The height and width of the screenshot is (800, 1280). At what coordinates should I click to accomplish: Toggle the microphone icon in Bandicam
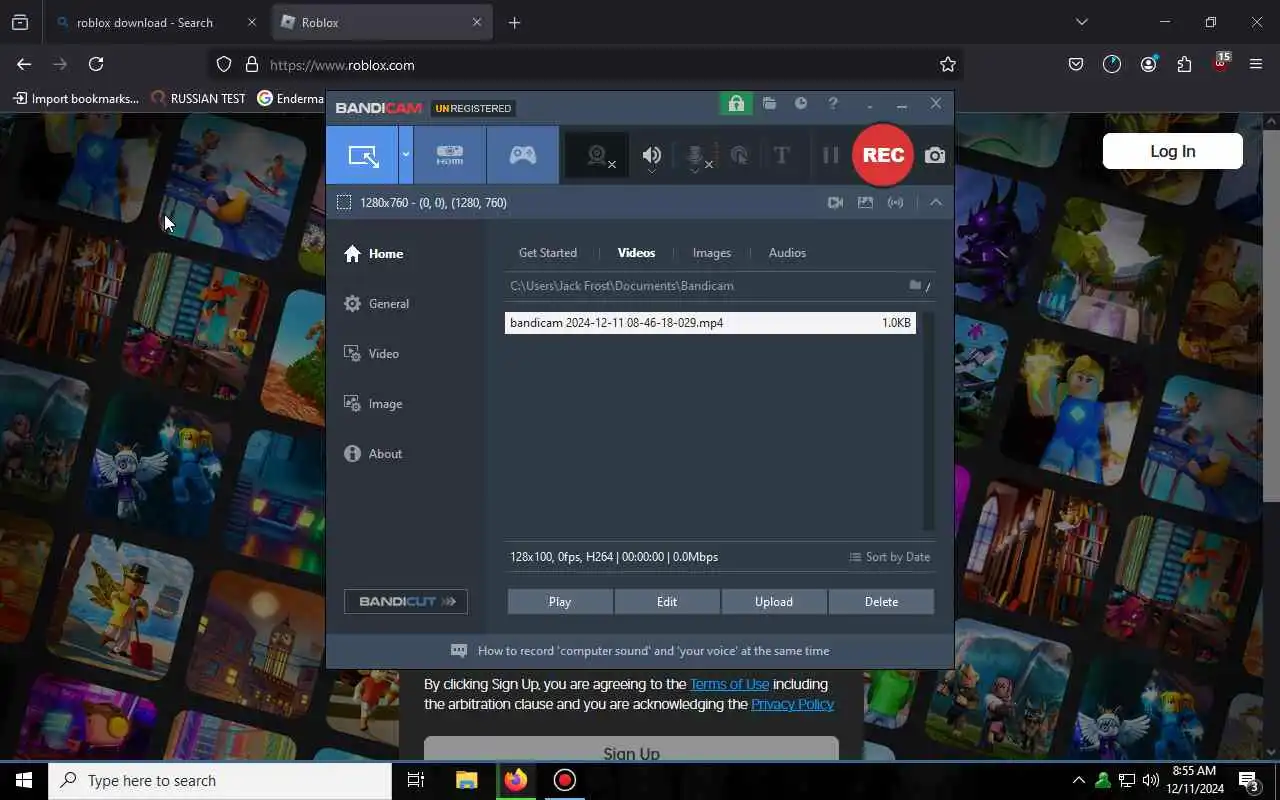tap(696, 156)
